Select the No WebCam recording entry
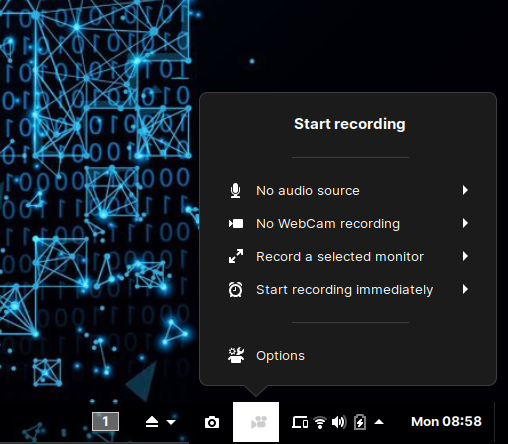The height and width of the screenshot is (444, 508). 349,223
